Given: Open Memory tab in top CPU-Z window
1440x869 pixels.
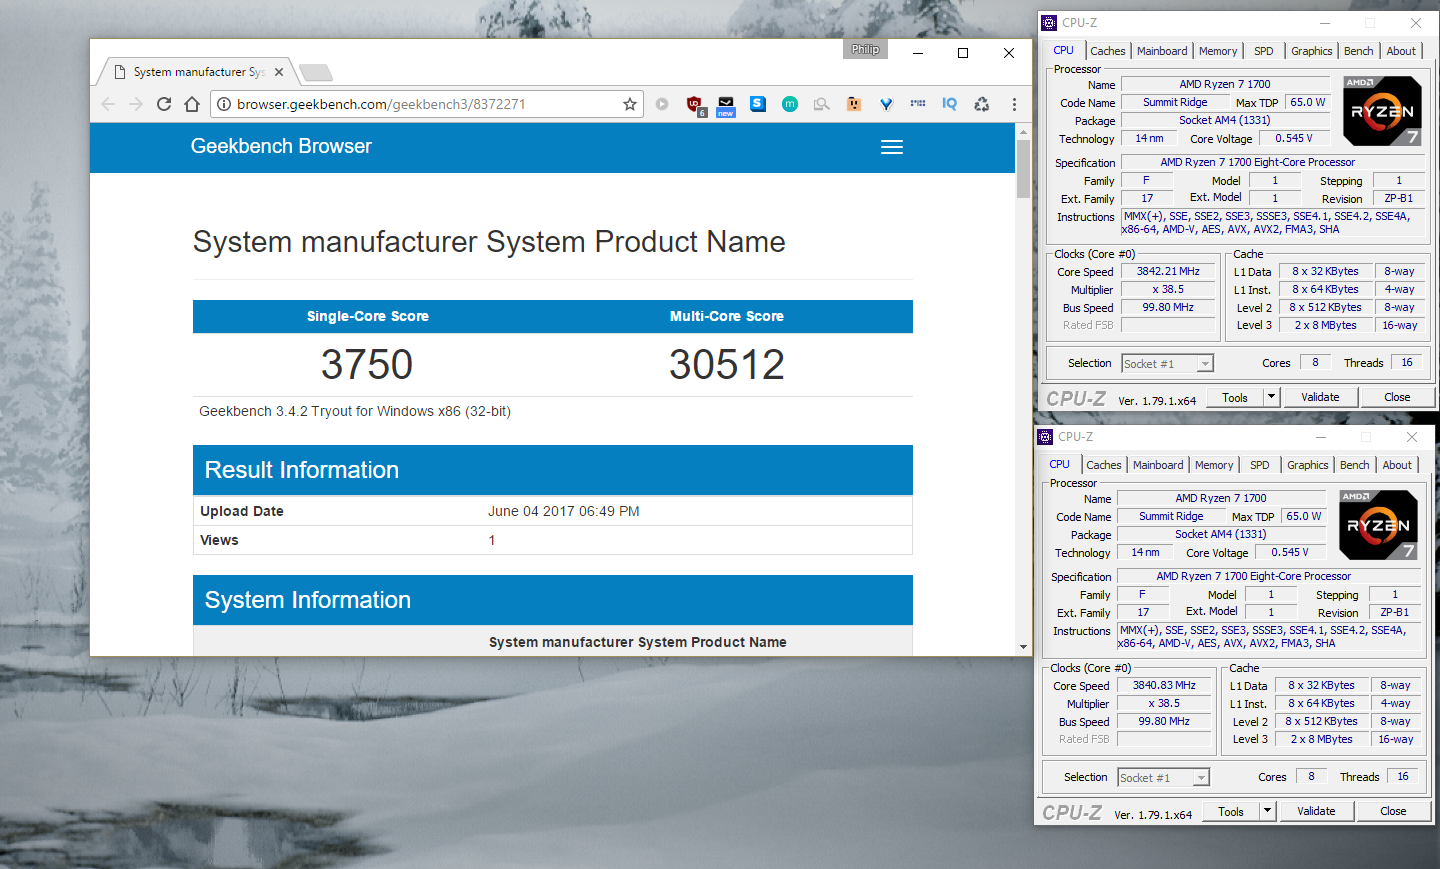Looking at the screenshot, I should (x=1218, y=51).
